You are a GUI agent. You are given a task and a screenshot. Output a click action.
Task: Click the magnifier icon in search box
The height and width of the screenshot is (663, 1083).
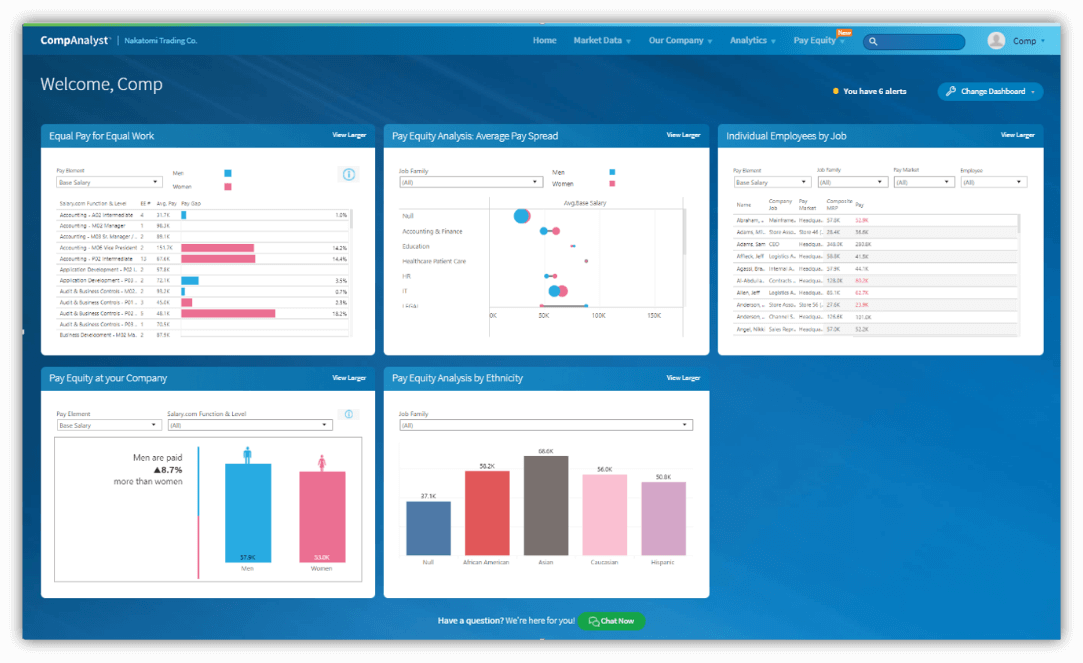coord(873,41)
